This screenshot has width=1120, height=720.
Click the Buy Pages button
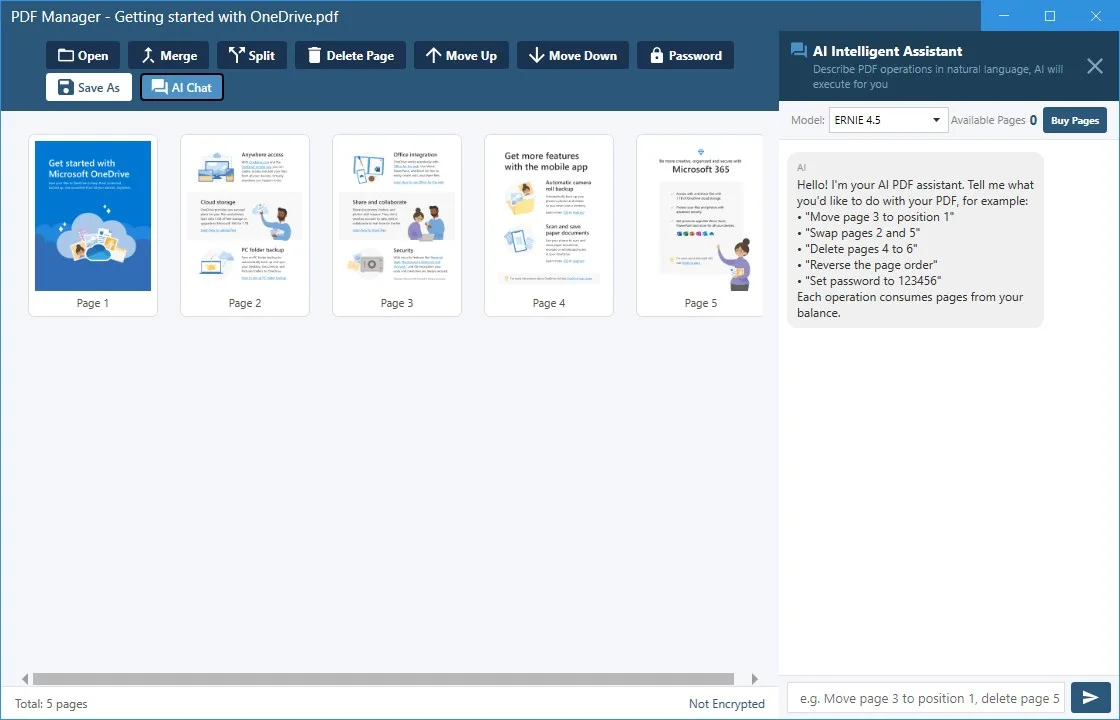(x=1074, y=120)
